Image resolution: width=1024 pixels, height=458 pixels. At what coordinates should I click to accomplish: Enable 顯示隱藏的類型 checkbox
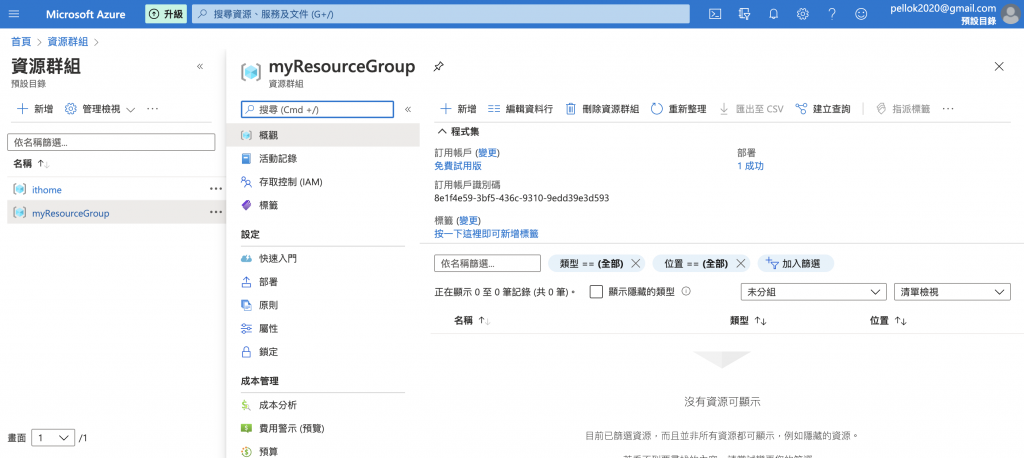click(x=596, y=292)
